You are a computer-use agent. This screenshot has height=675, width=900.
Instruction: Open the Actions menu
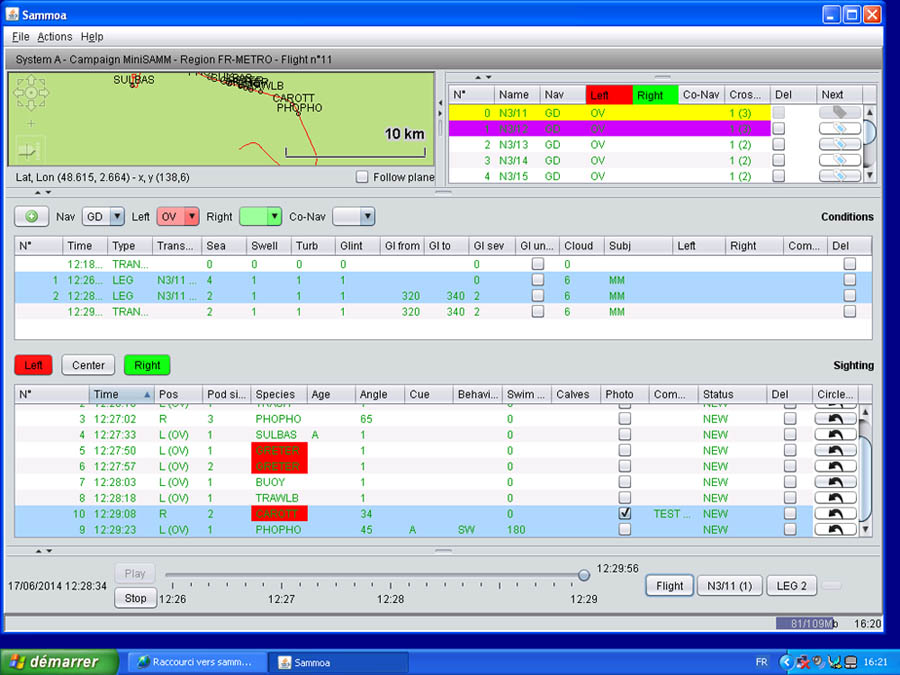click(x=55, y=37)
